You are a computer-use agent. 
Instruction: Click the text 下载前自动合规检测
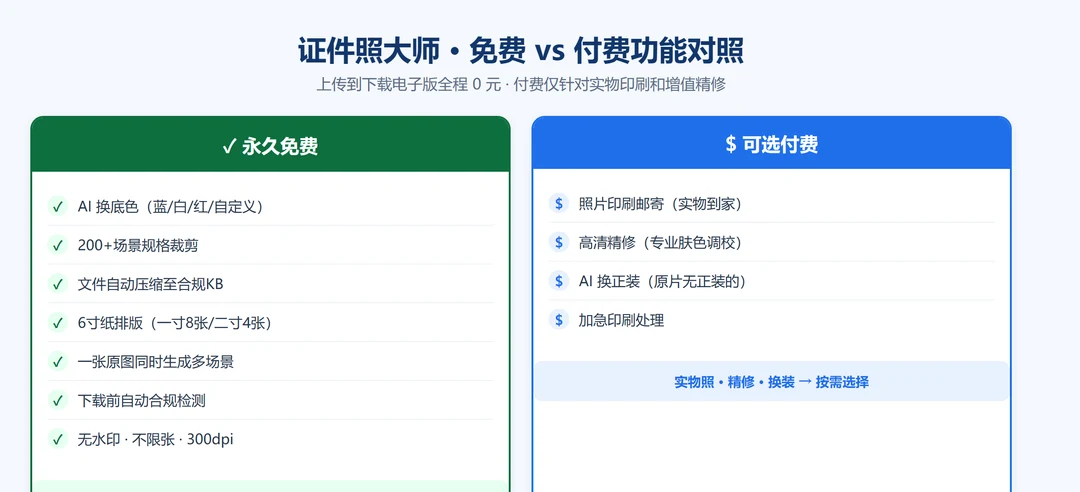point(141,400)
